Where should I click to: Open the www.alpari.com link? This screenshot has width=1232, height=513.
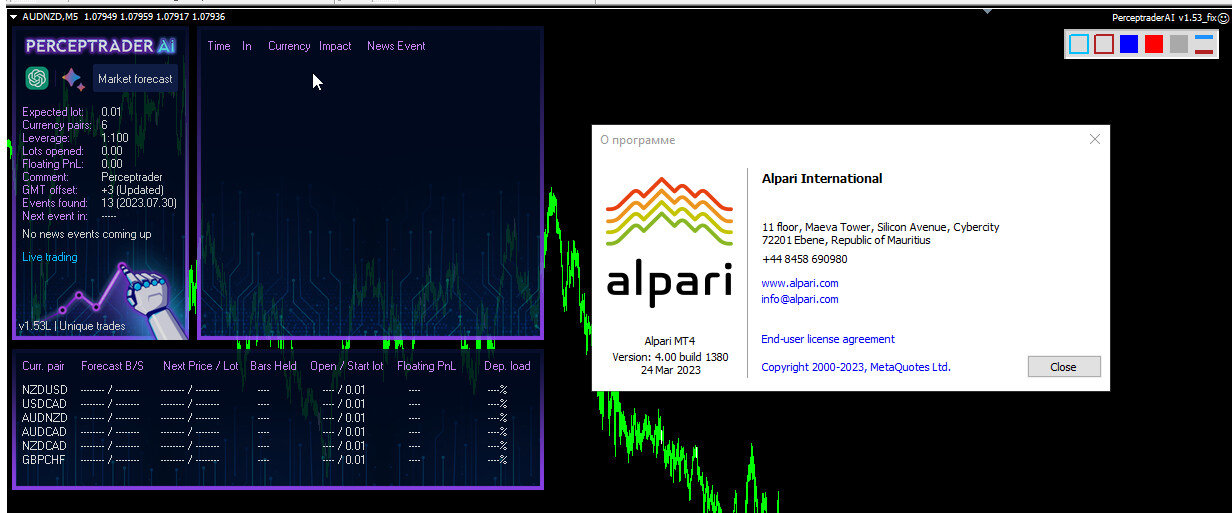point(800,283)
